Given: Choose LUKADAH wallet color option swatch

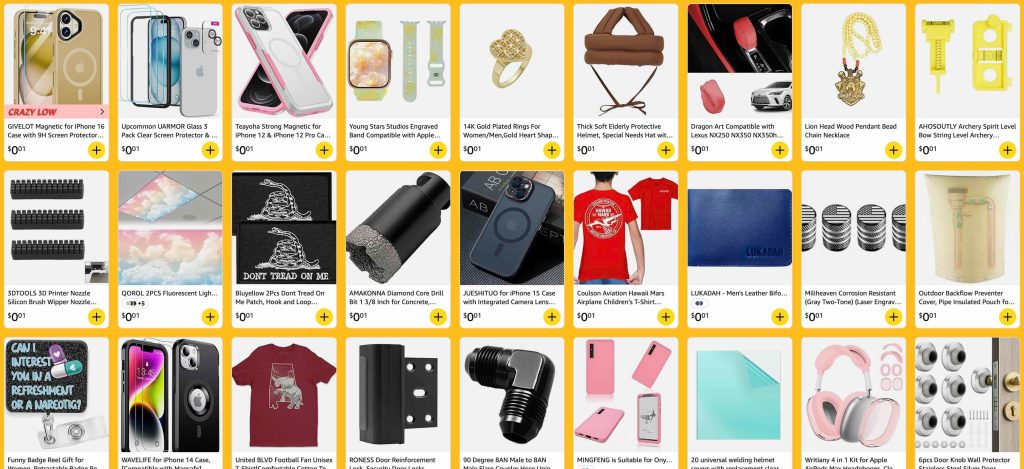Looking at the screenshot, I should (x=699, y=304).
